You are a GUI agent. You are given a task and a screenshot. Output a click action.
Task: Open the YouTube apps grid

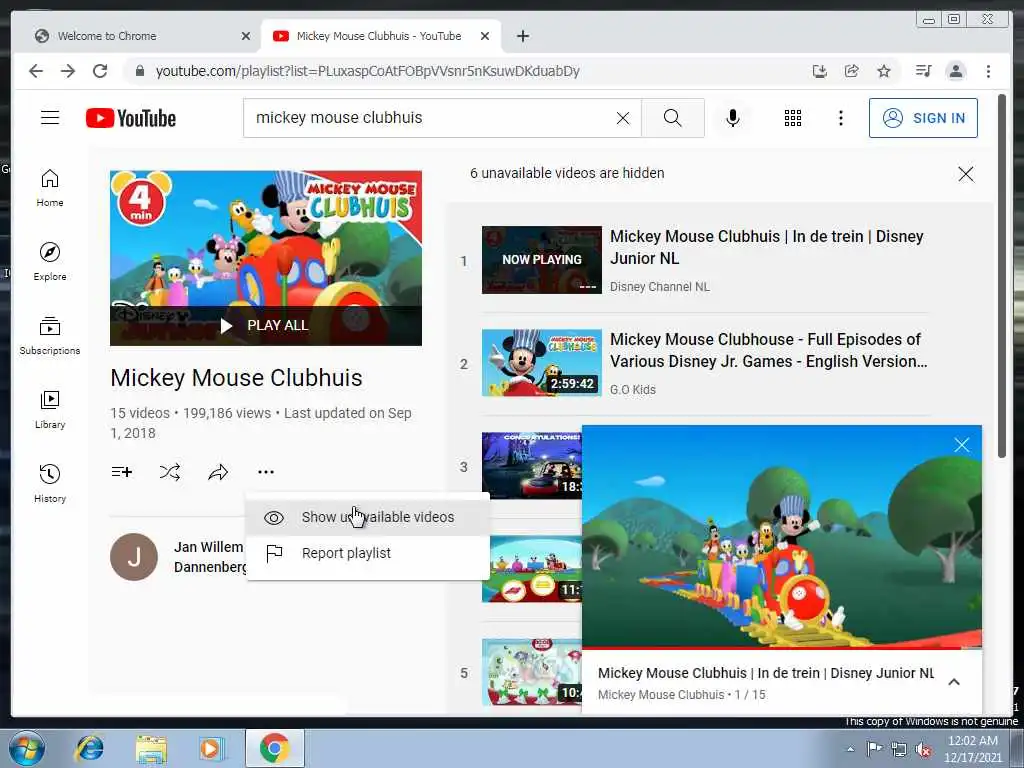tap(793, 118)
